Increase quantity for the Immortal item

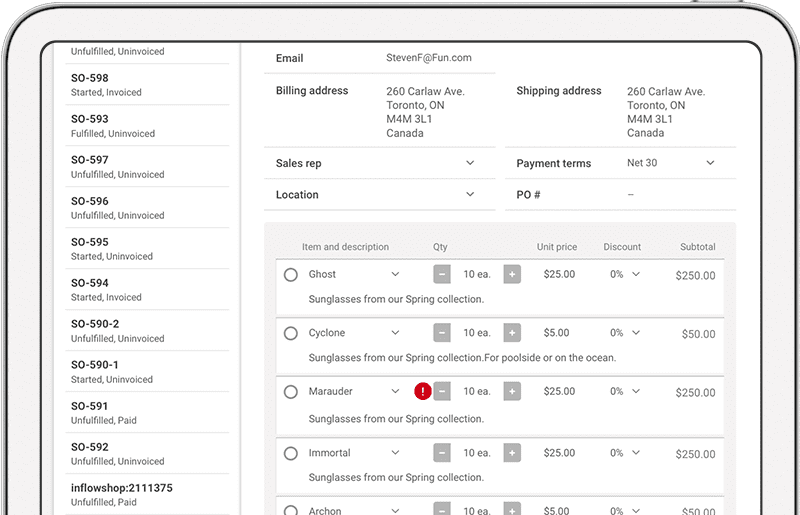point(512,453)
